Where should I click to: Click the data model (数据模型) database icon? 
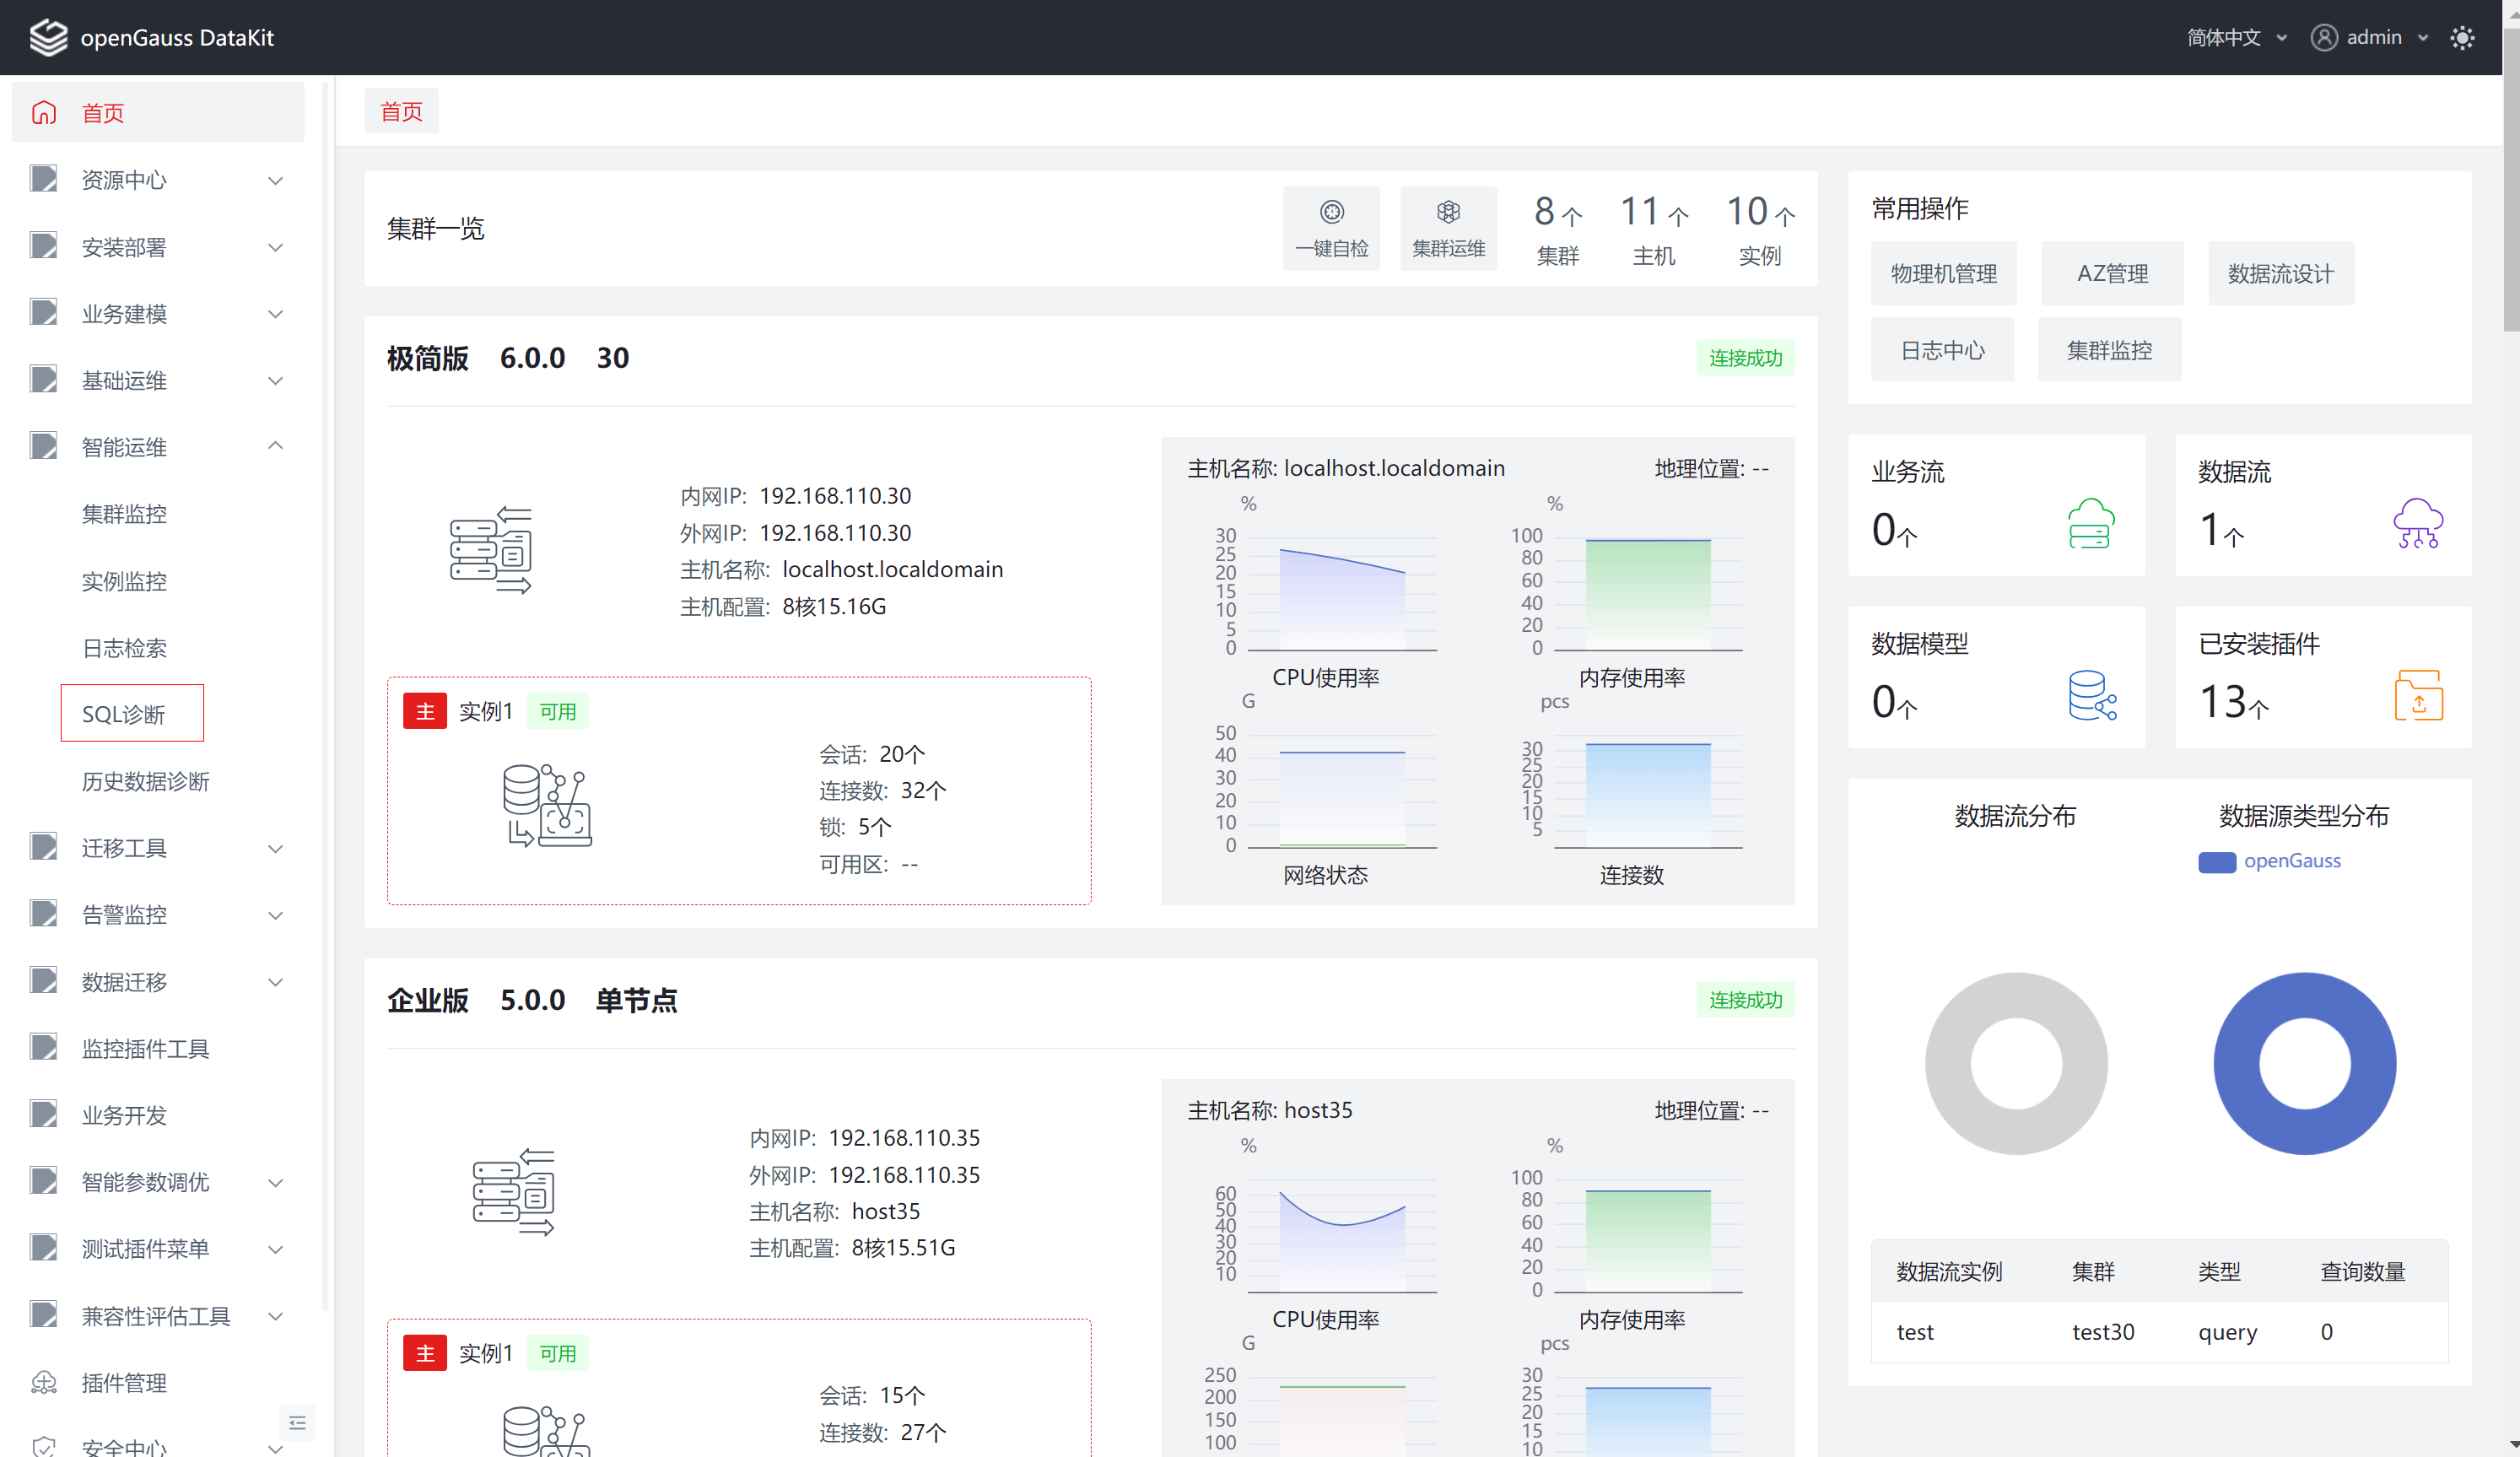(x=2091, y=696)
